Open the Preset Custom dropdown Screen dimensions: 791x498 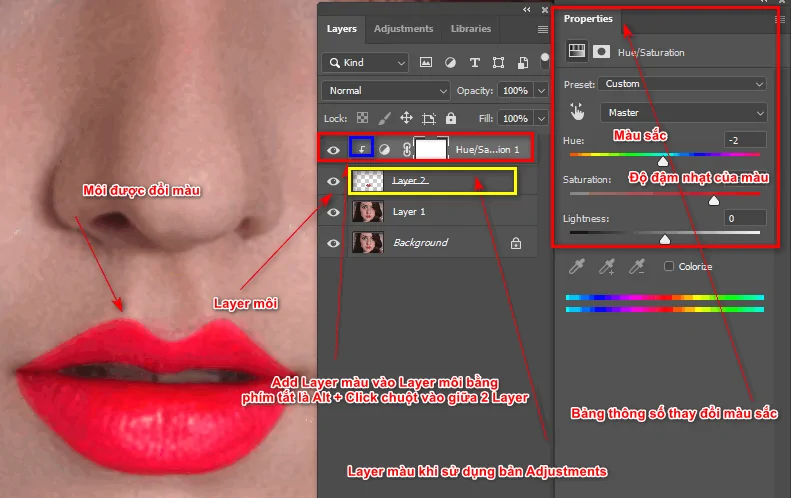682,84
